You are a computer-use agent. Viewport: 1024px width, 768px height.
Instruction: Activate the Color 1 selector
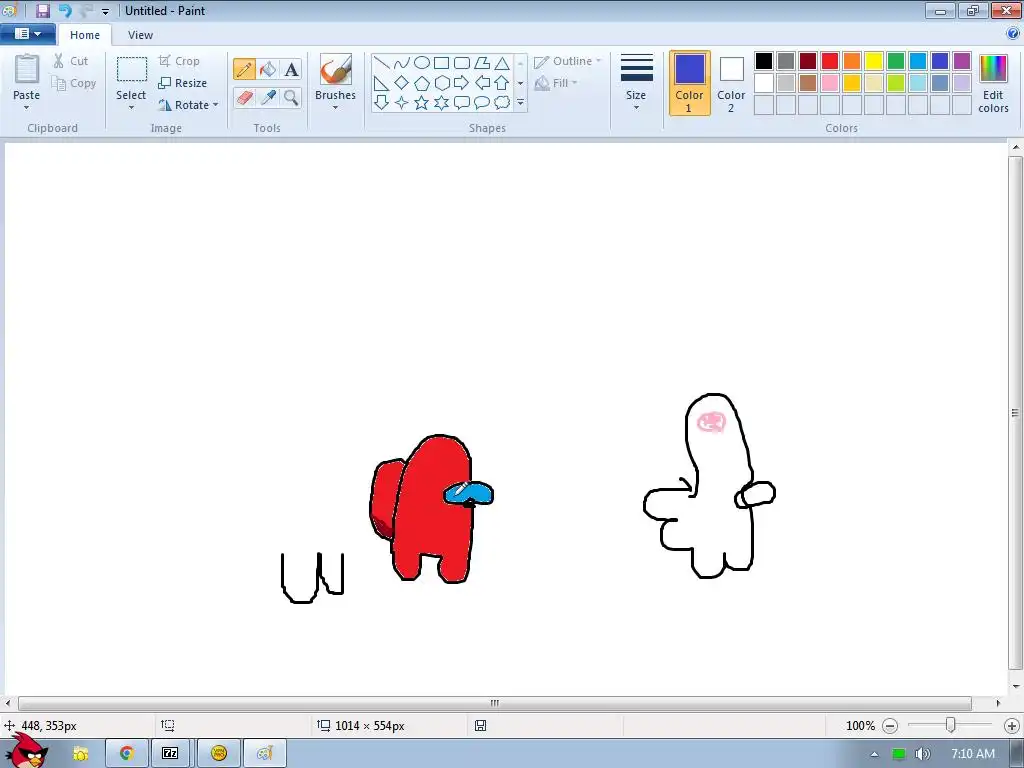(690, 84)
